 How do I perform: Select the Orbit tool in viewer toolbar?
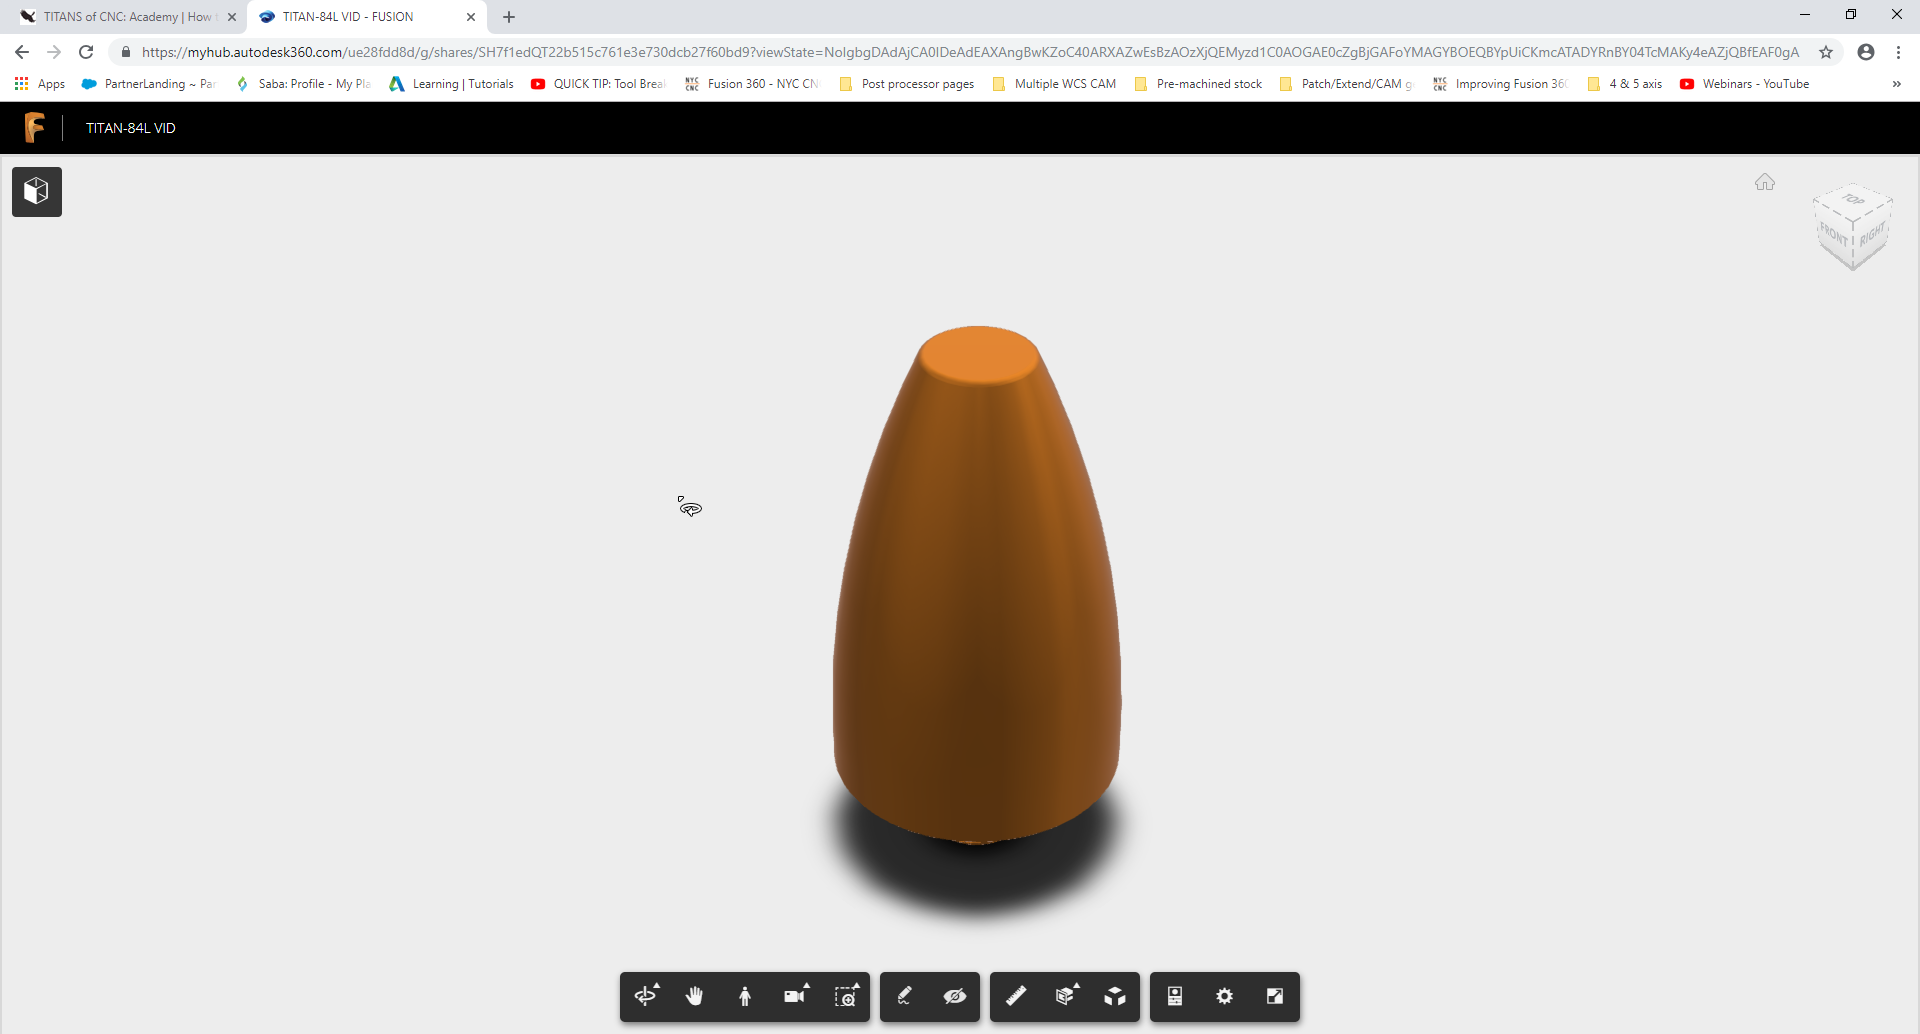tap(646, 996)
